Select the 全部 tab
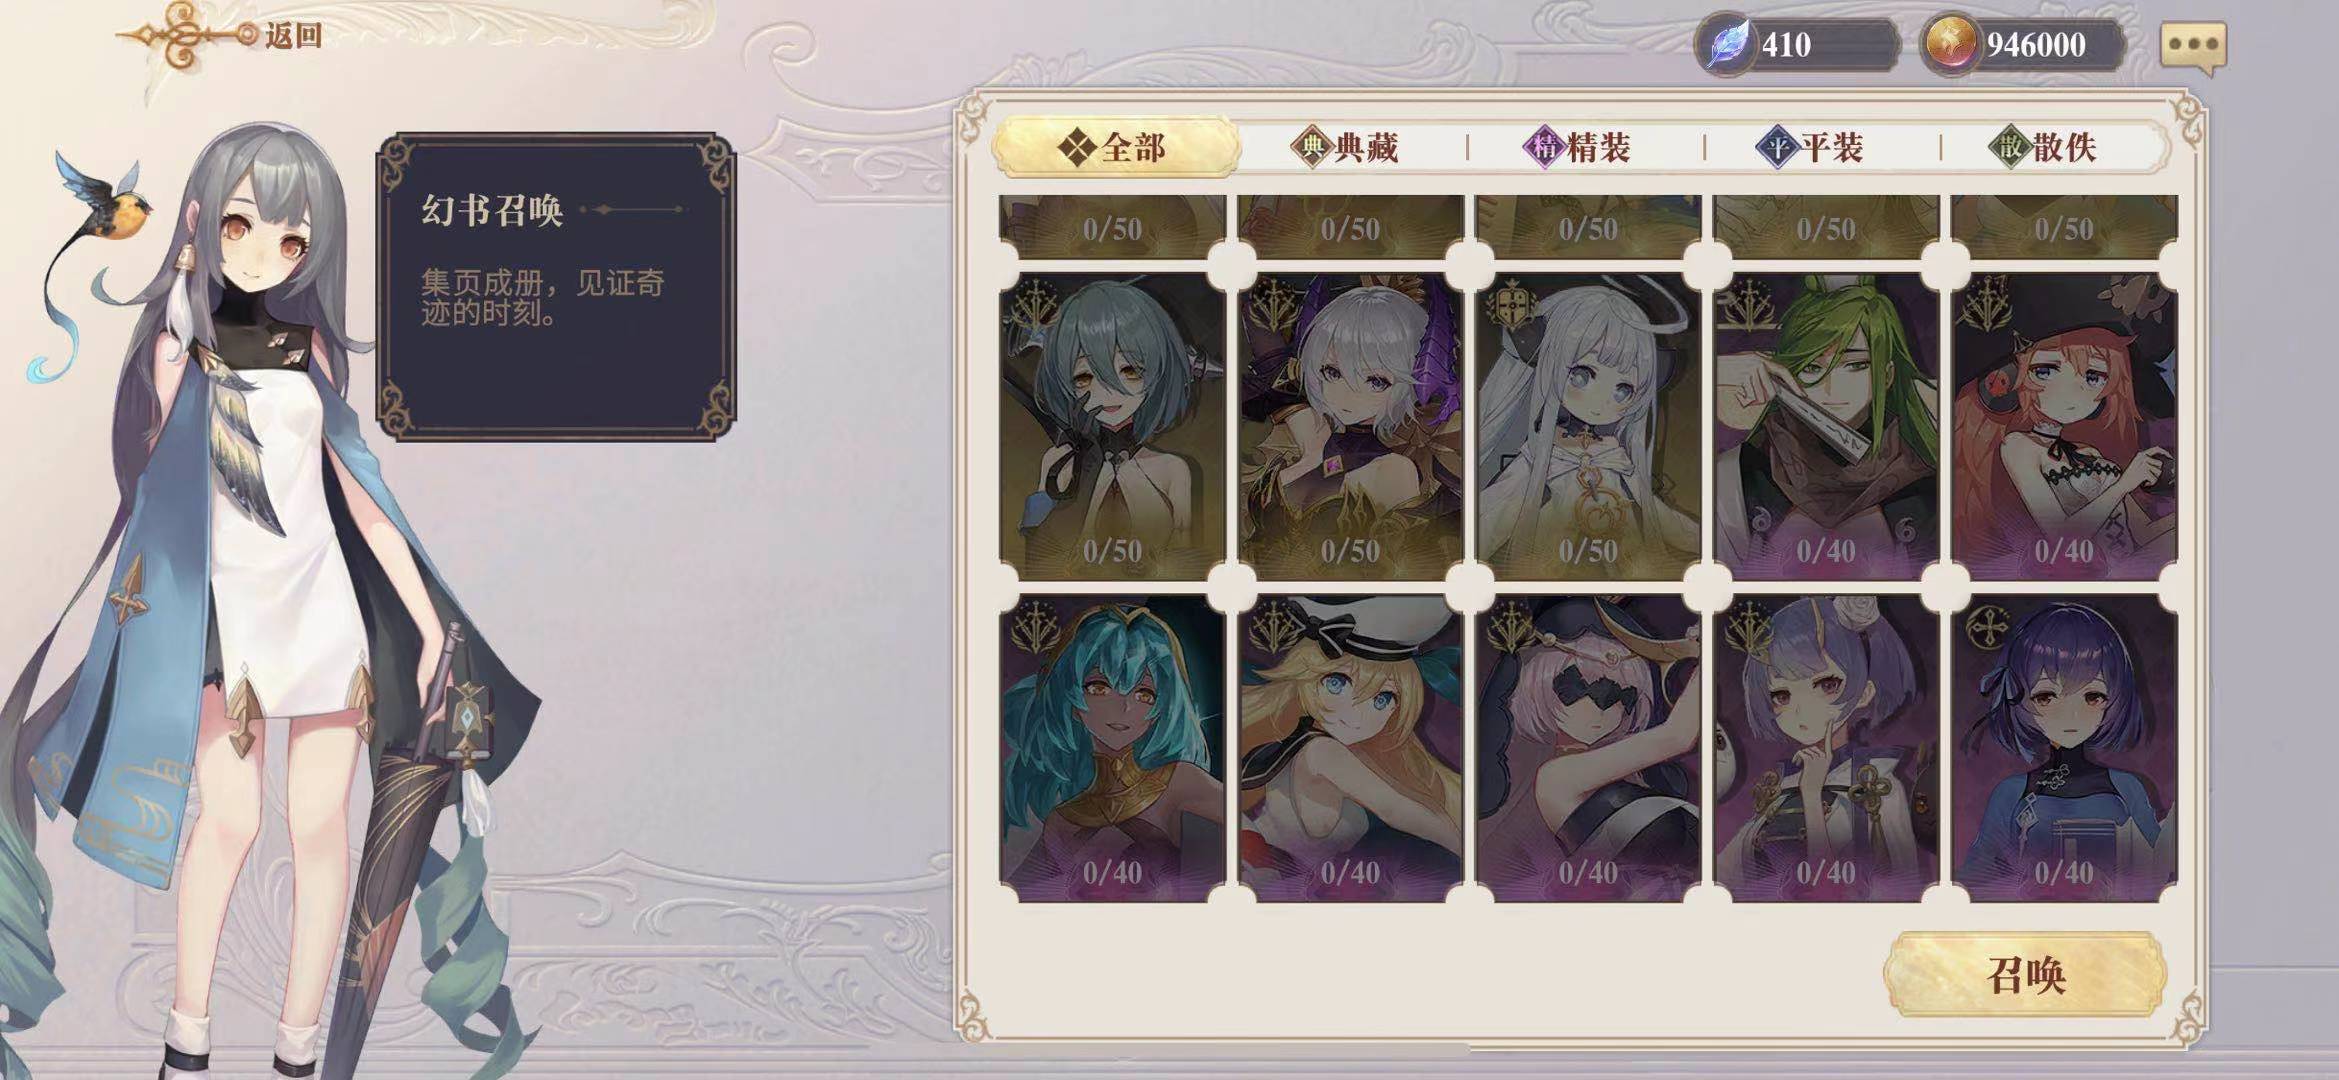 tap(1115, 147)
